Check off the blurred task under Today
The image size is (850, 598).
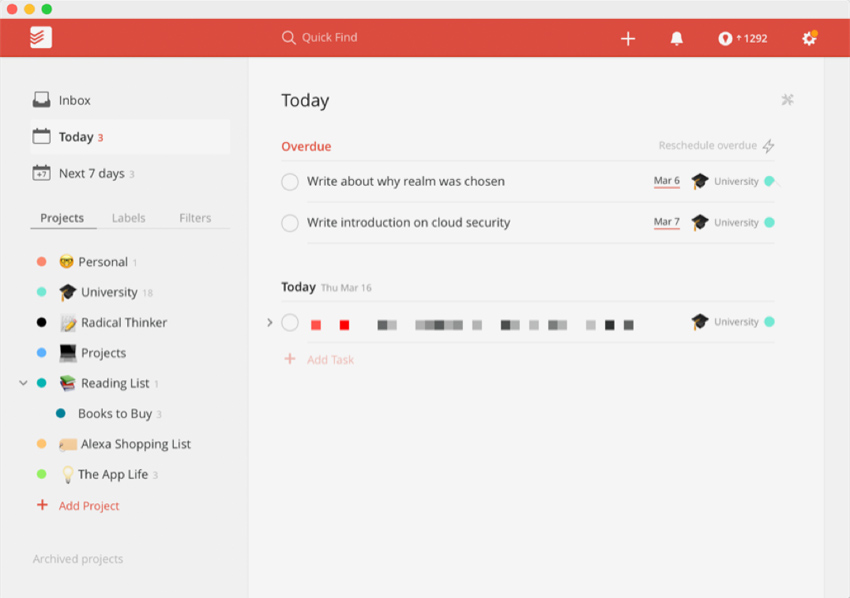click(x=290, y=323)
